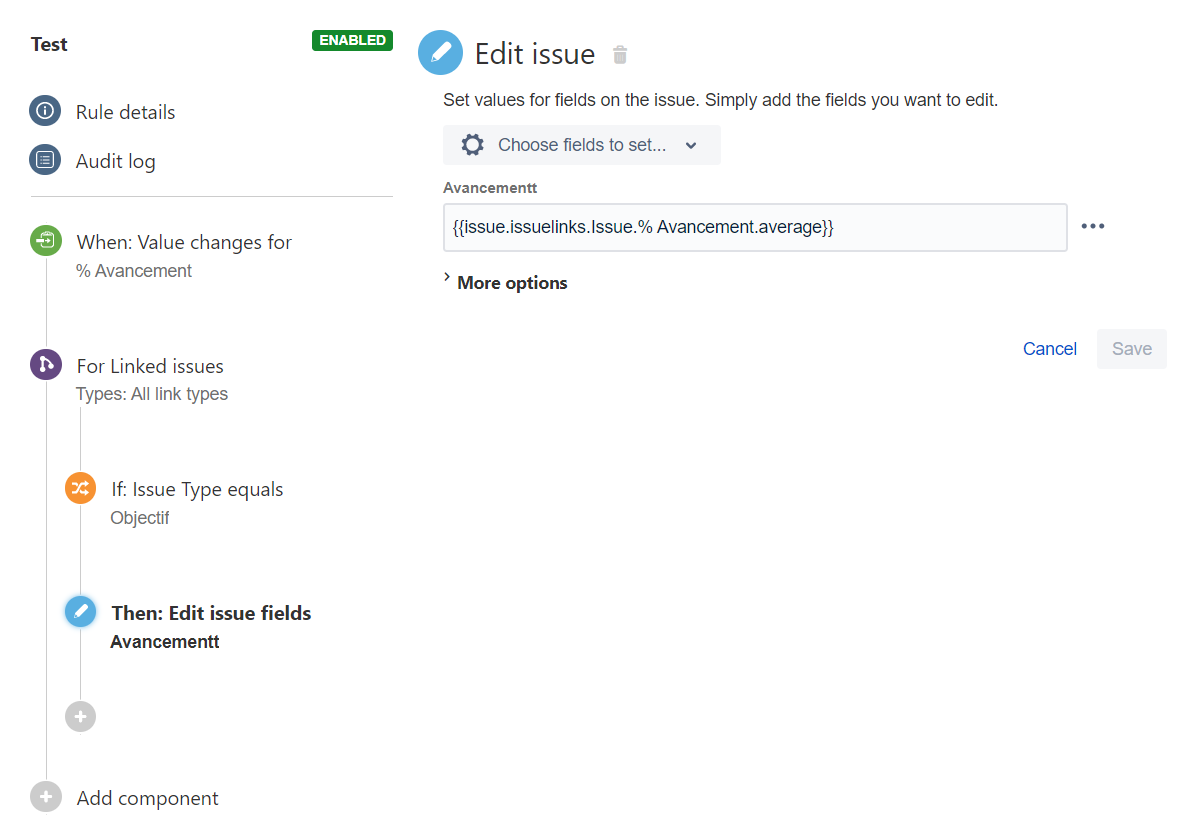Open the Choose fields to set dropdown
Screen dimensions: 1188x820
coord(581,145)
